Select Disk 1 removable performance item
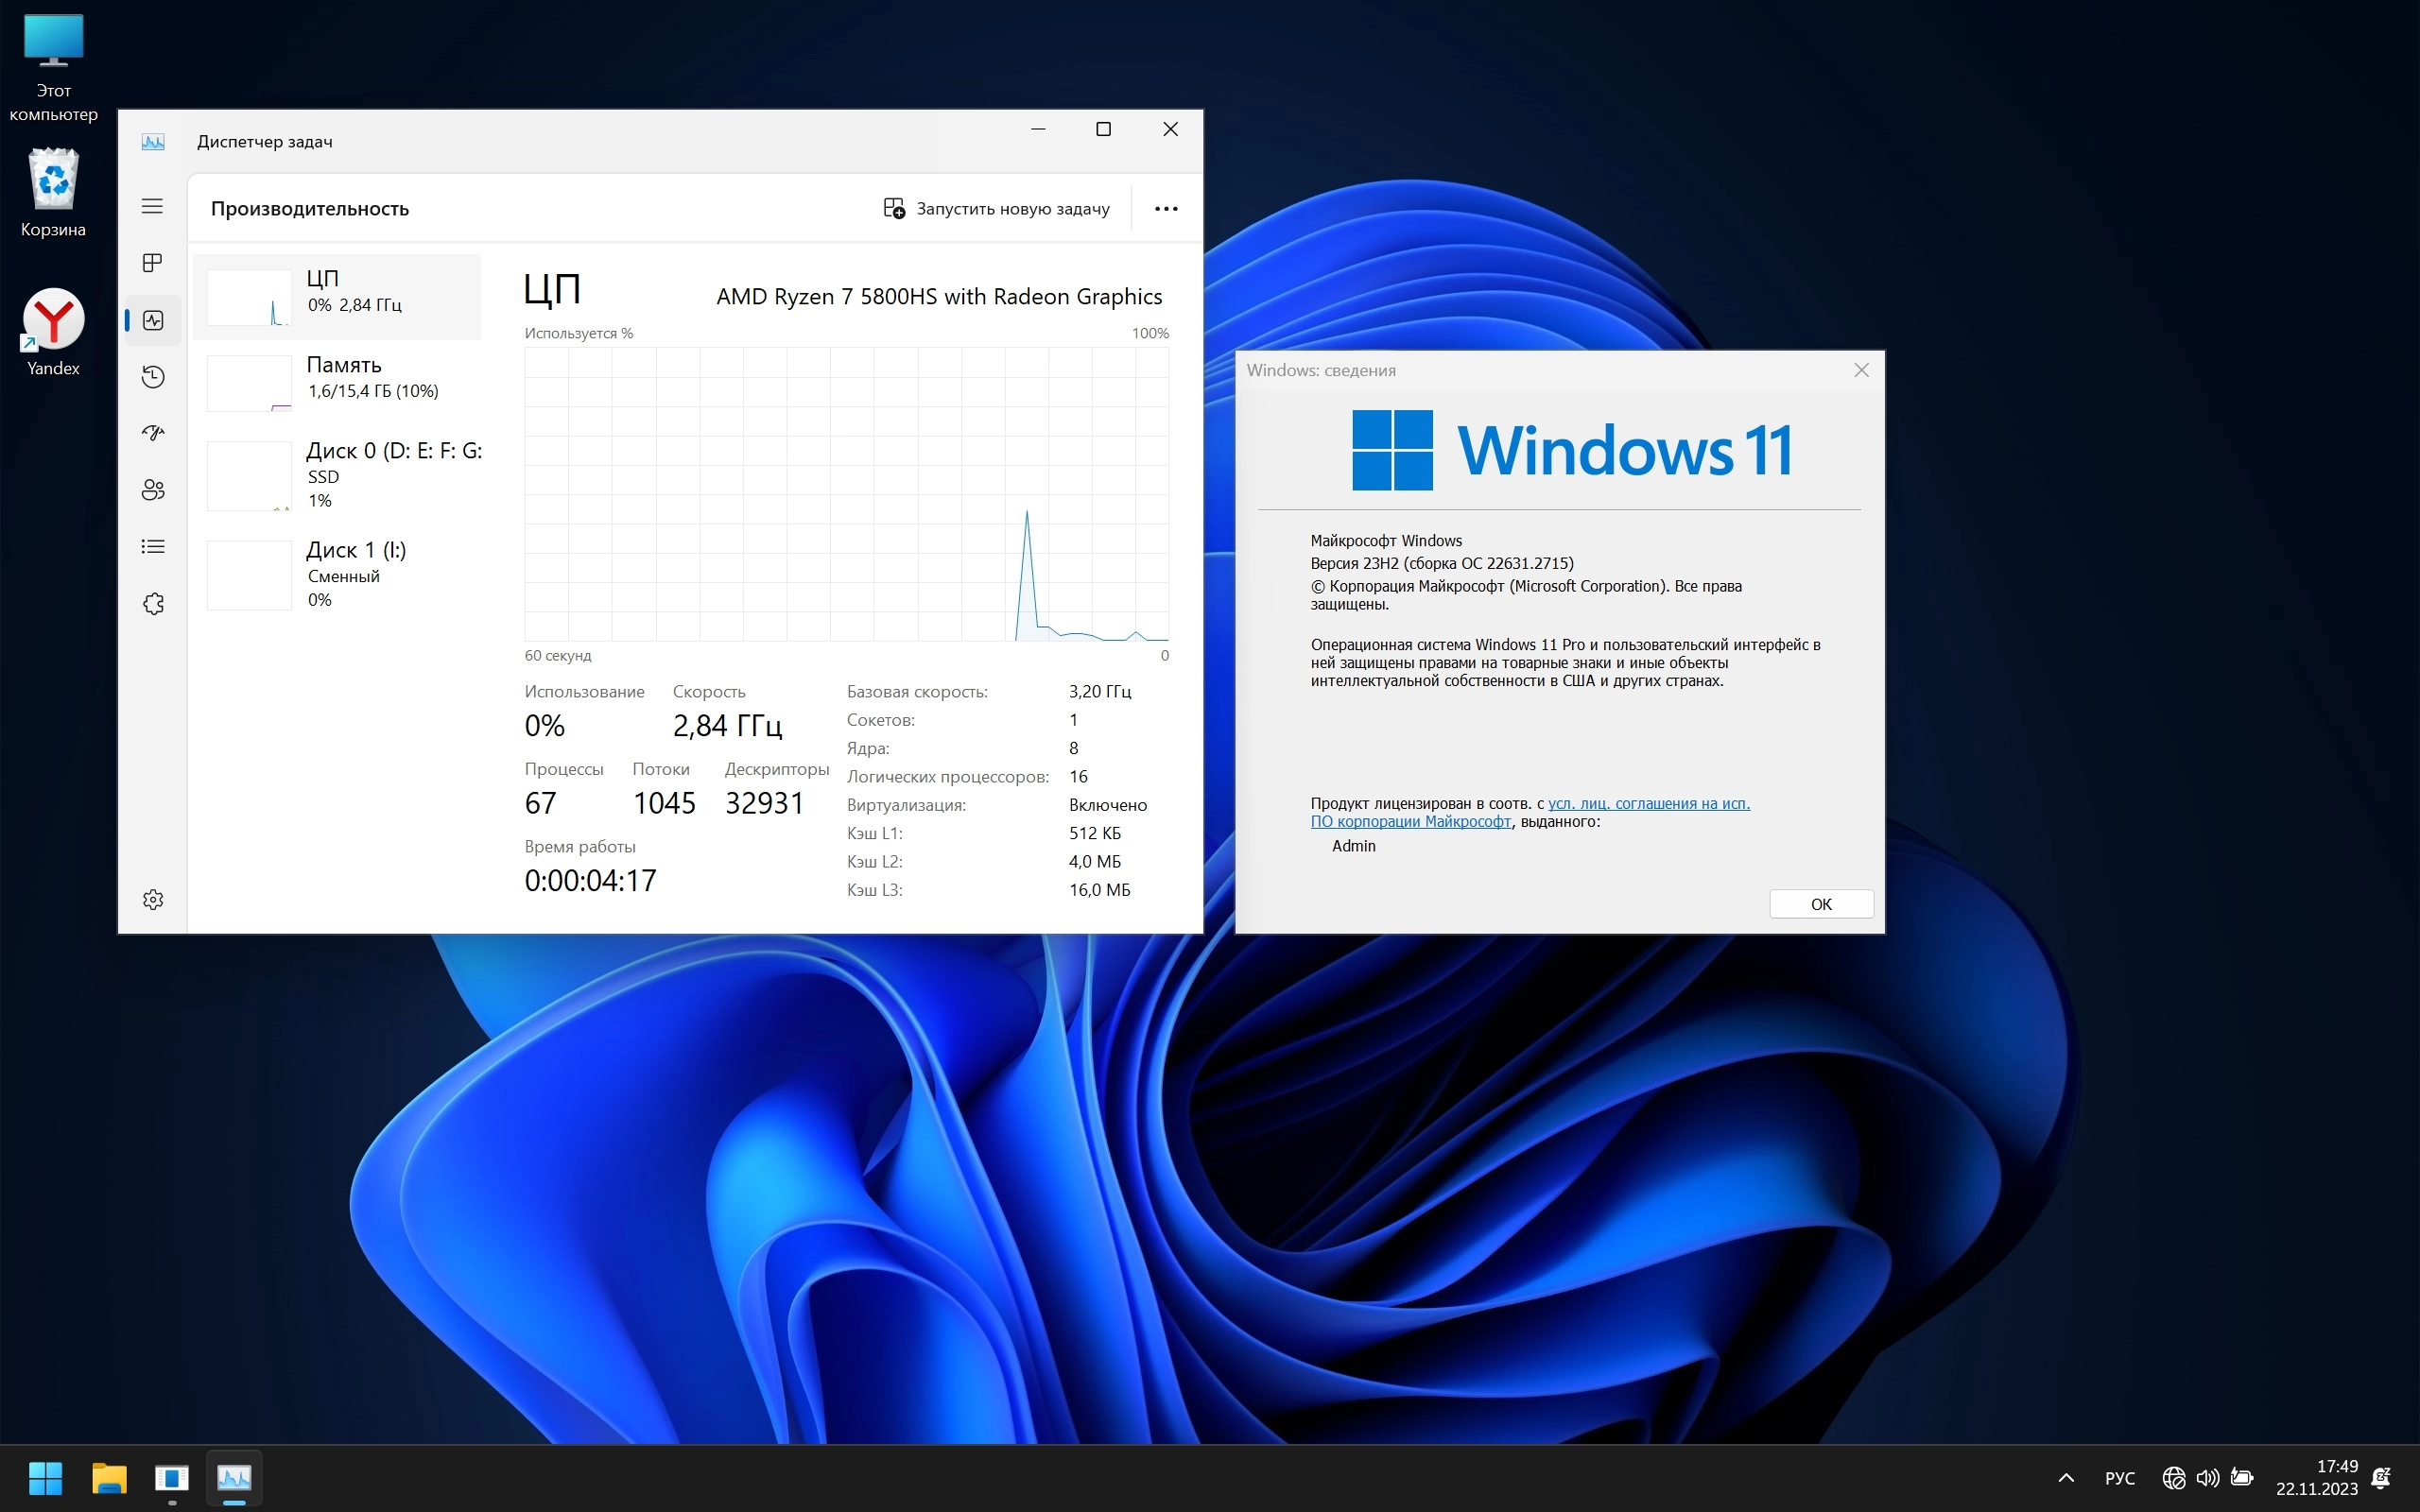The image size is (2420, 1512). pos(340,574)
